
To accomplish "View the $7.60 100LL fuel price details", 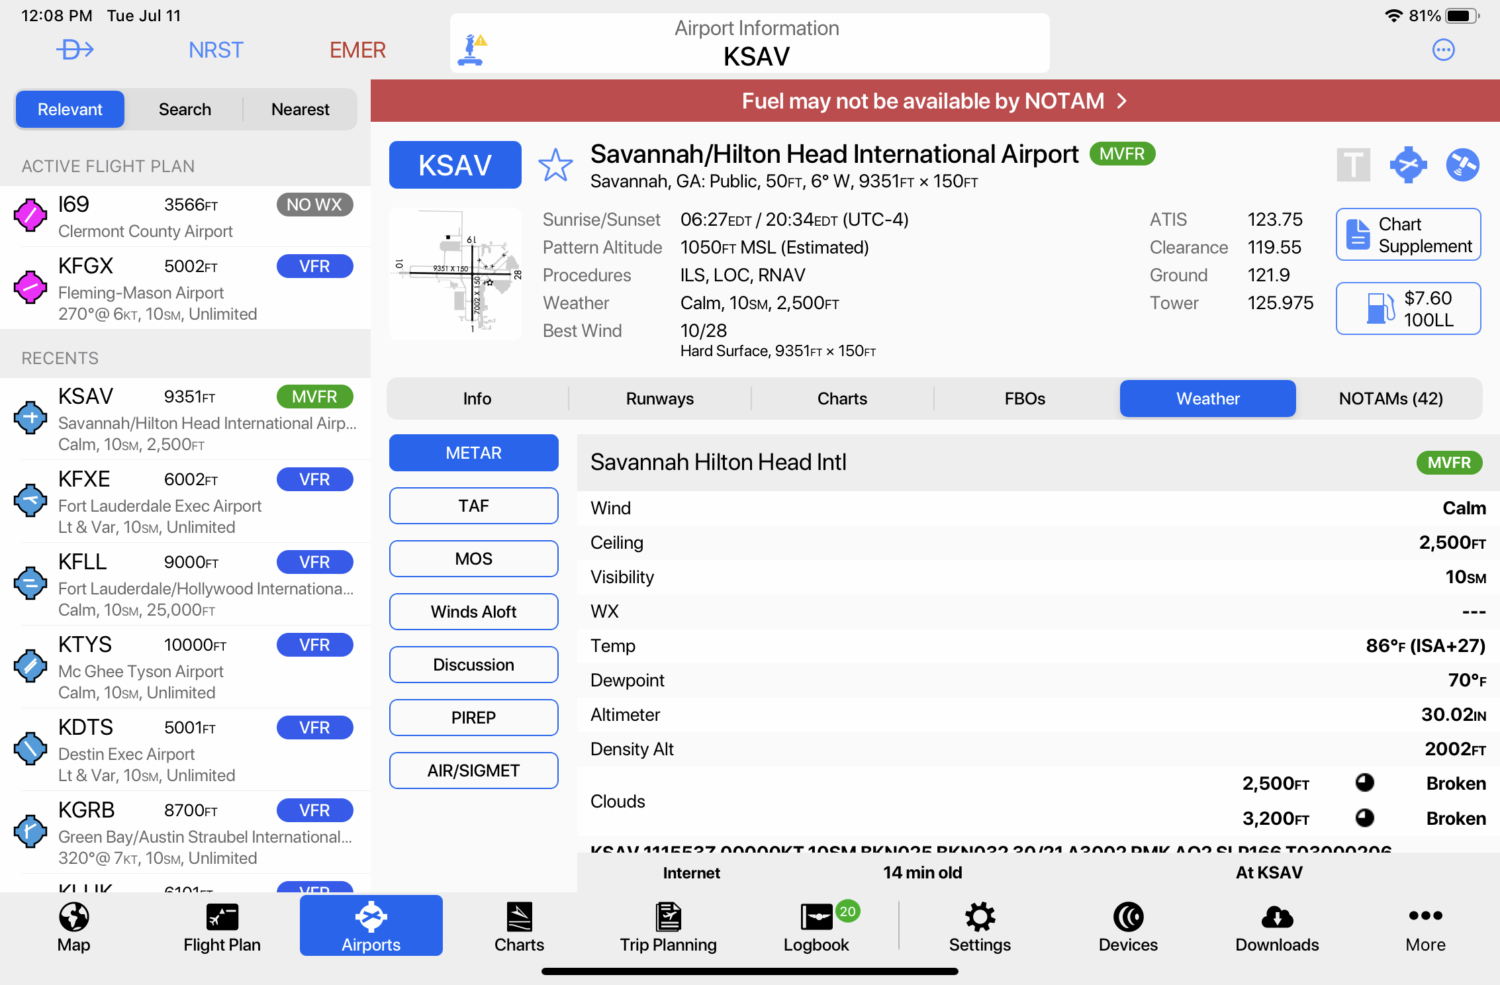I will tap(1408, 308).
